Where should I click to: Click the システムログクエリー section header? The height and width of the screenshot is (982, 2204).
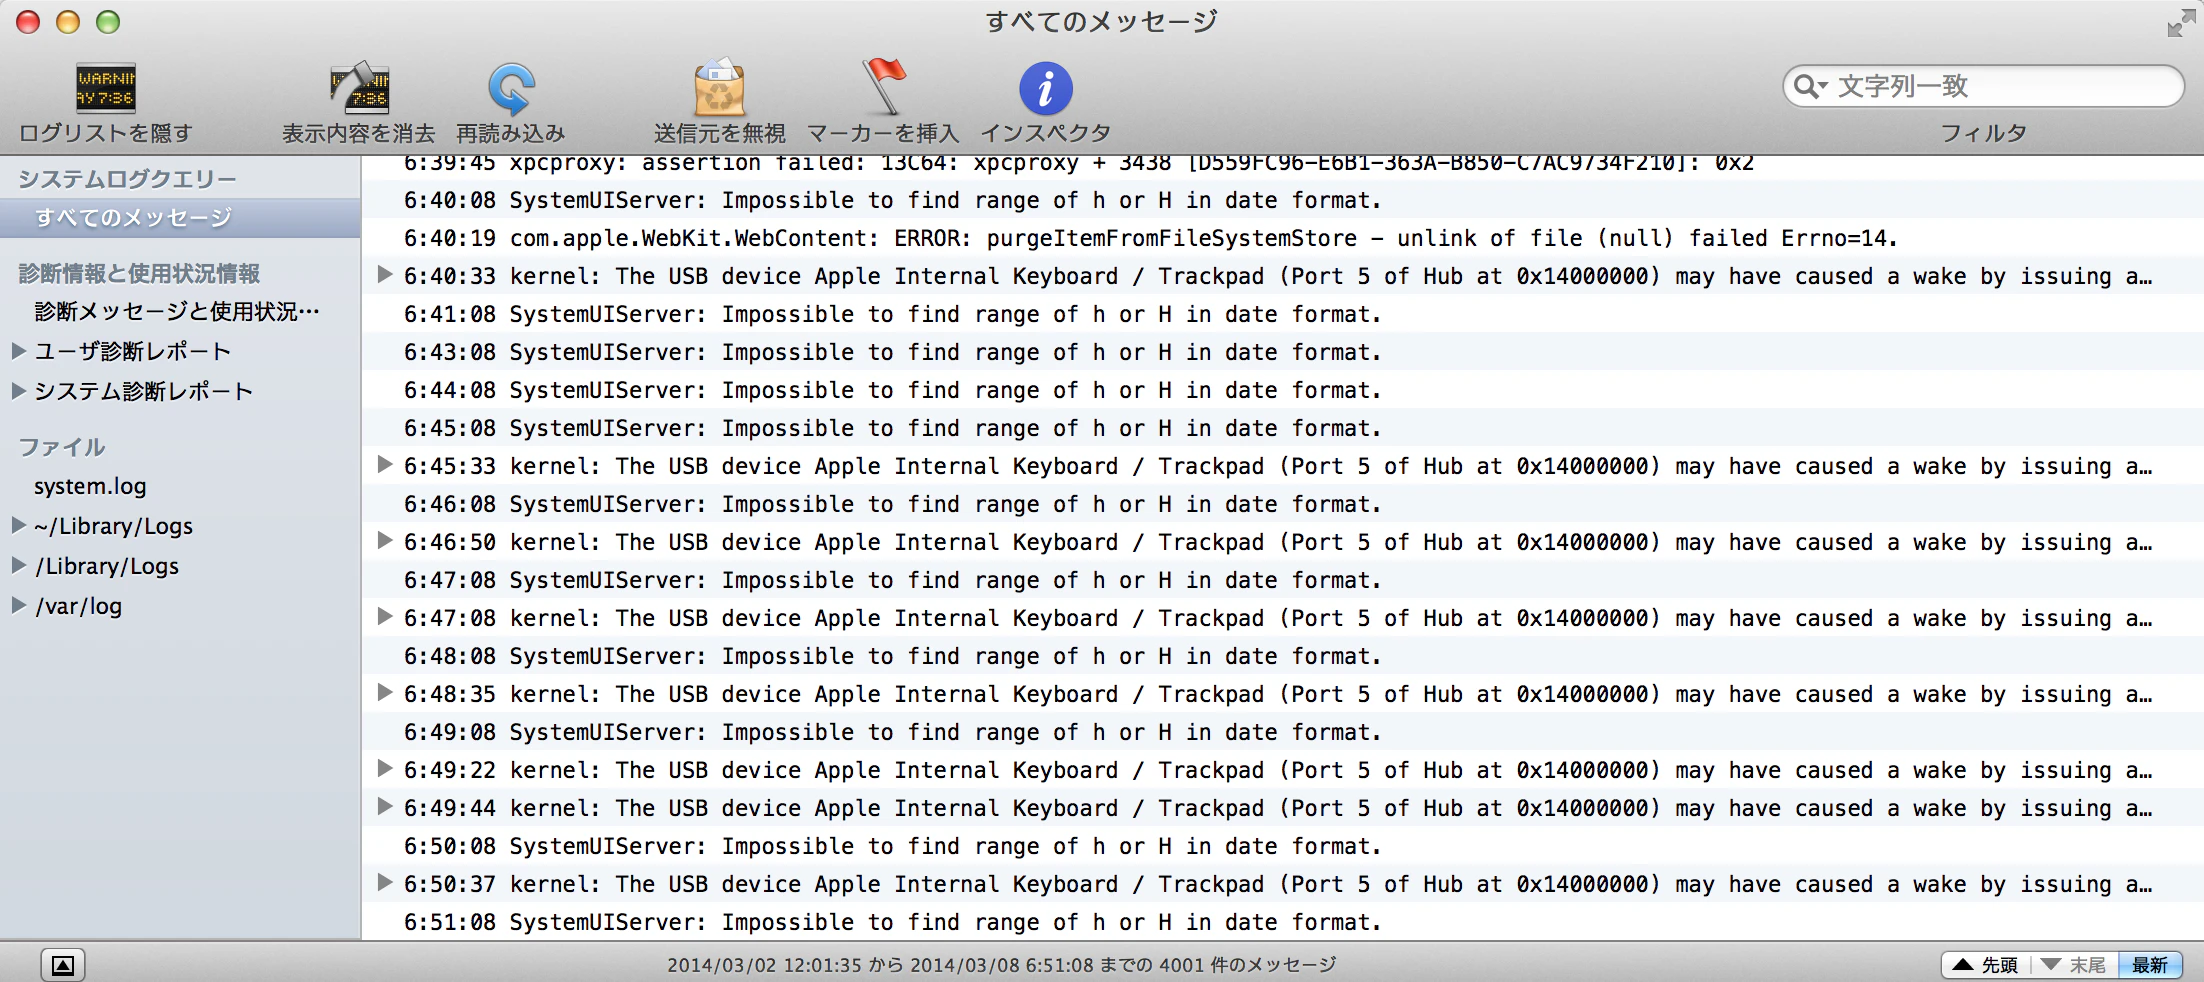point(127,179)
